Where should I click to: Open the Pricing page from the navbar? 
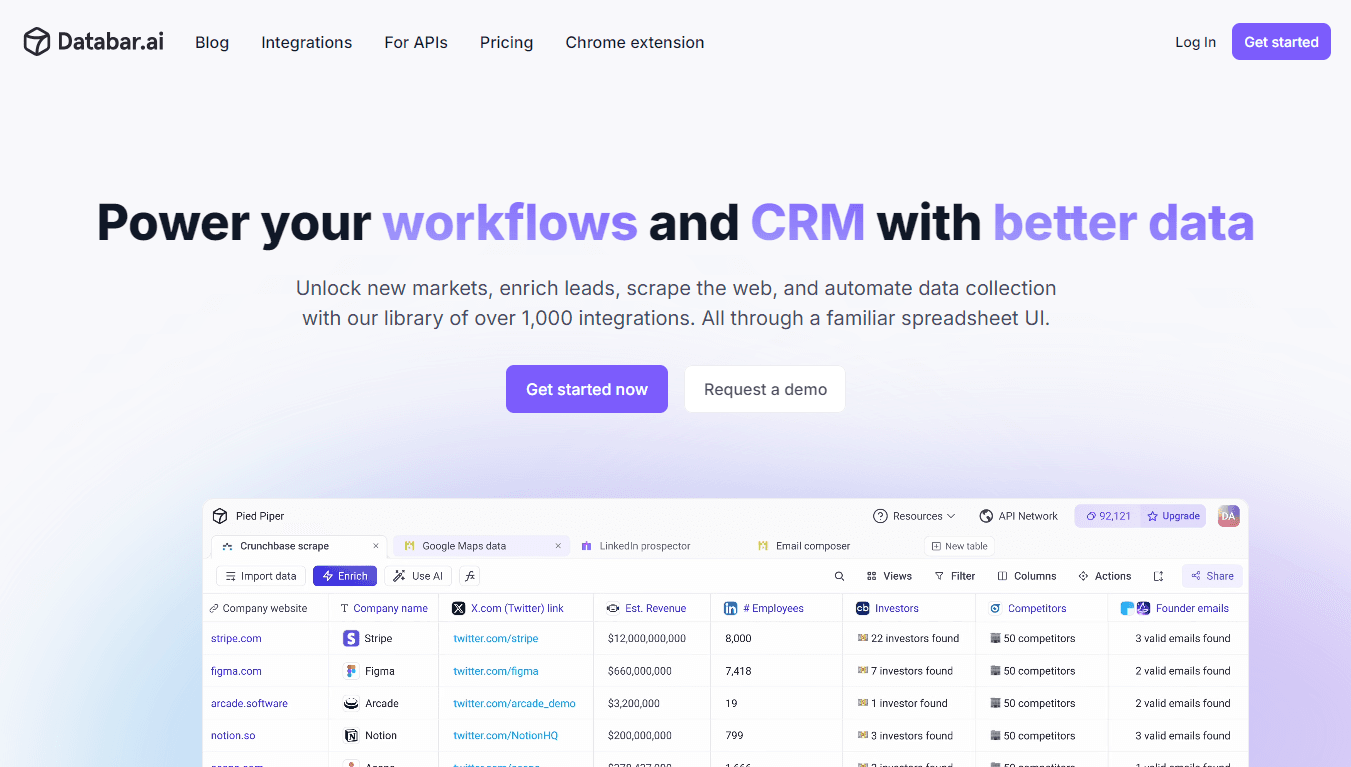click(x=506, y=42)
